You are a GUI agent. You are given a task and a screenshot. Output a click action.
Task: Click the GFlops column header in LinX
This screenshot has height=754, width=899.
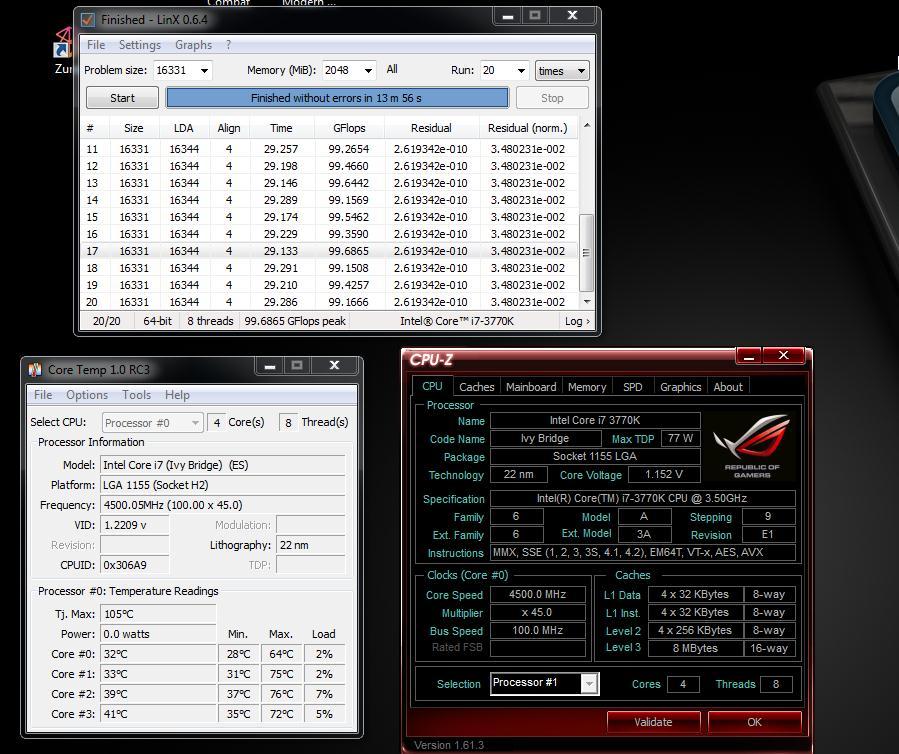[x=349, y=128]
